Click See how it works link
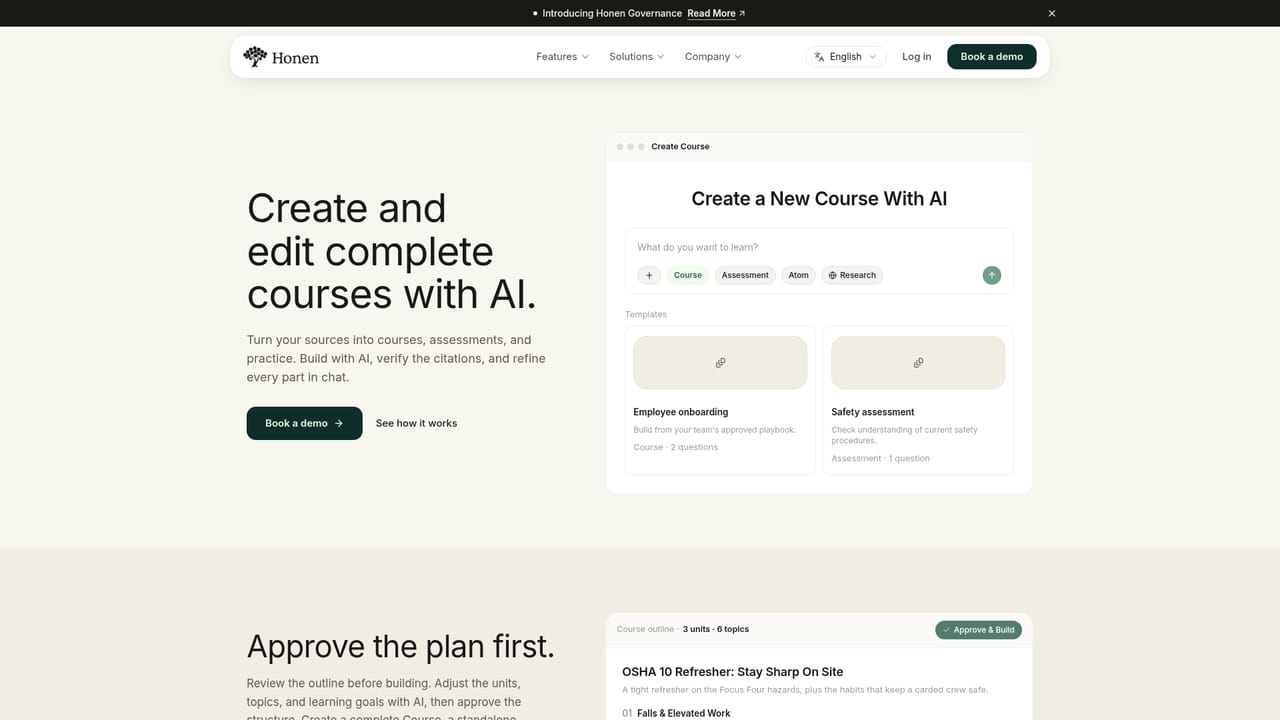This screenshot has height=720, width=1280. (416, 423)
